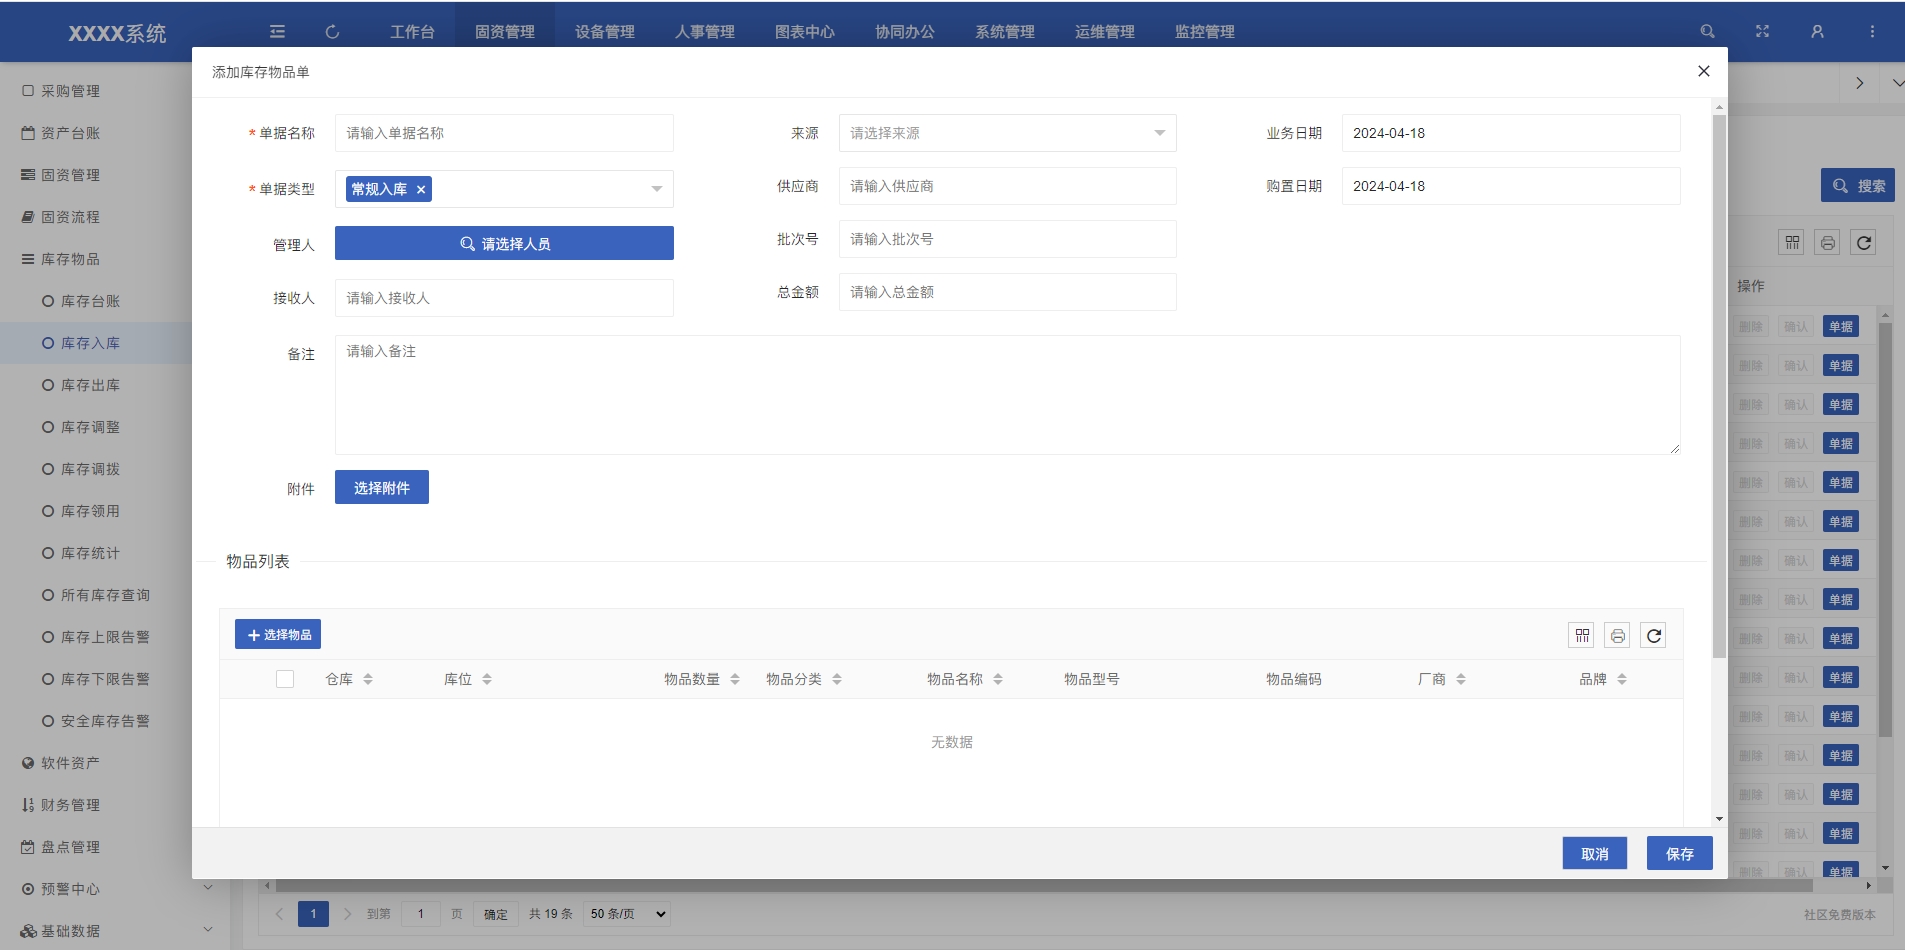Open the 来源 dropdown

(1007, 133)
